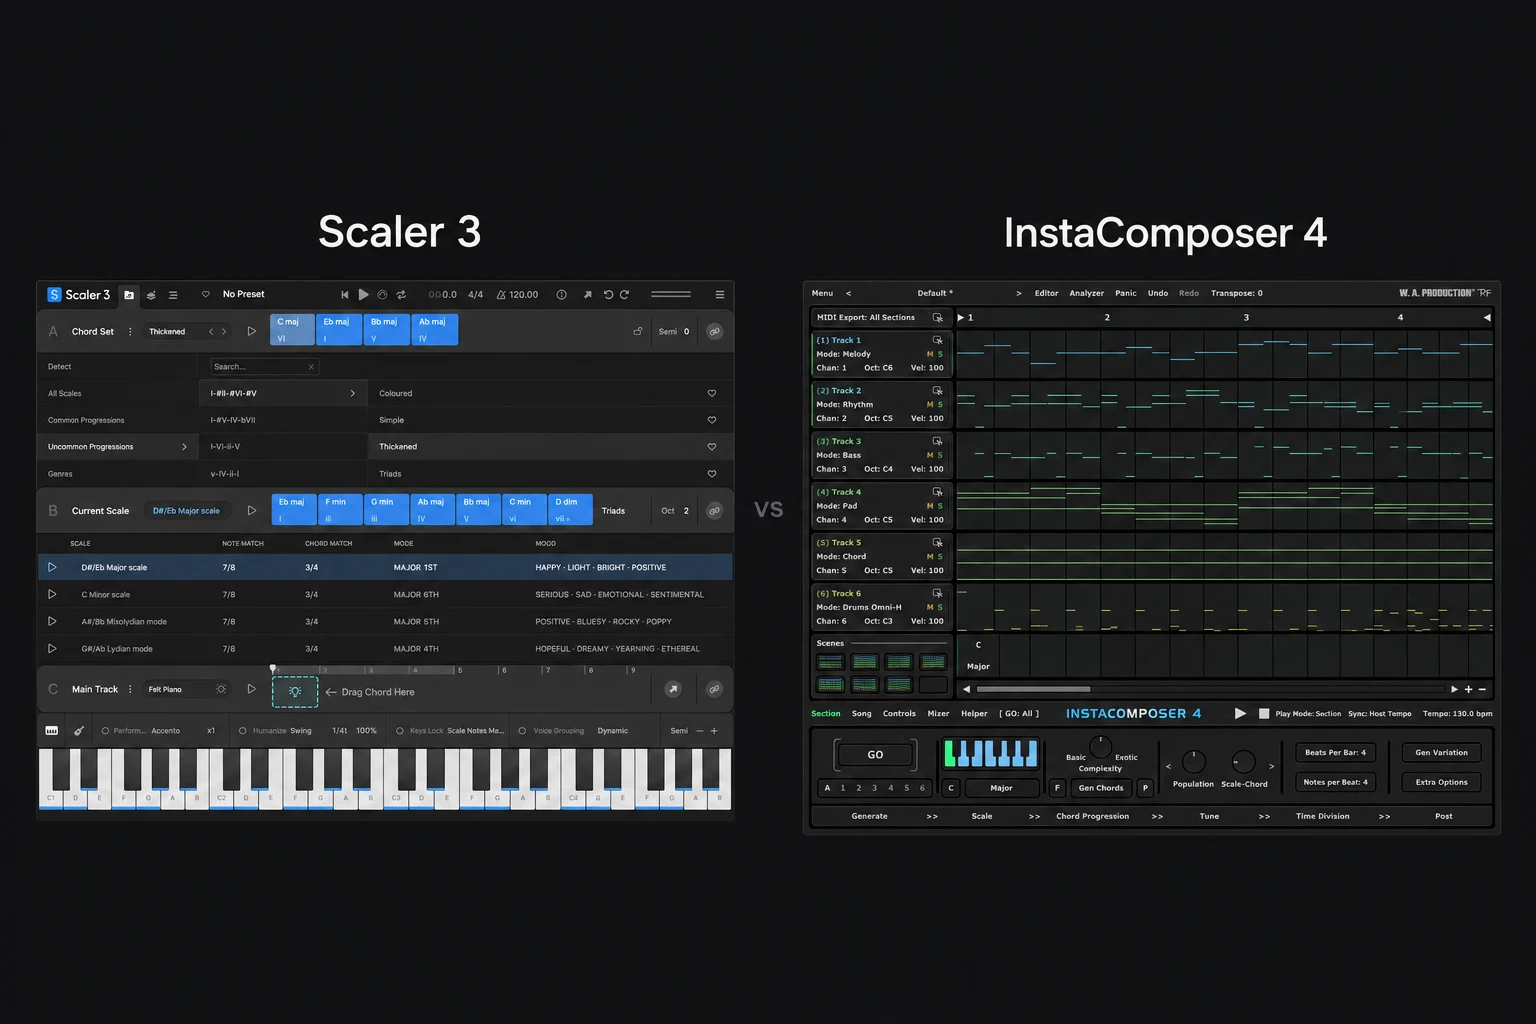Screen dimensions: 1536x1024
Task: Click the skip-to-start transport icon in Scaler 3
Action: tap(345, 295)
